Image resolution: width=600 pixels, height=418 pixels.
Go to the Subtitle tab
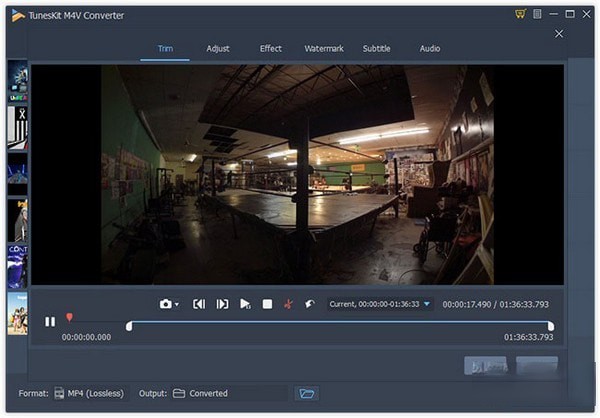tap(376, 48)
